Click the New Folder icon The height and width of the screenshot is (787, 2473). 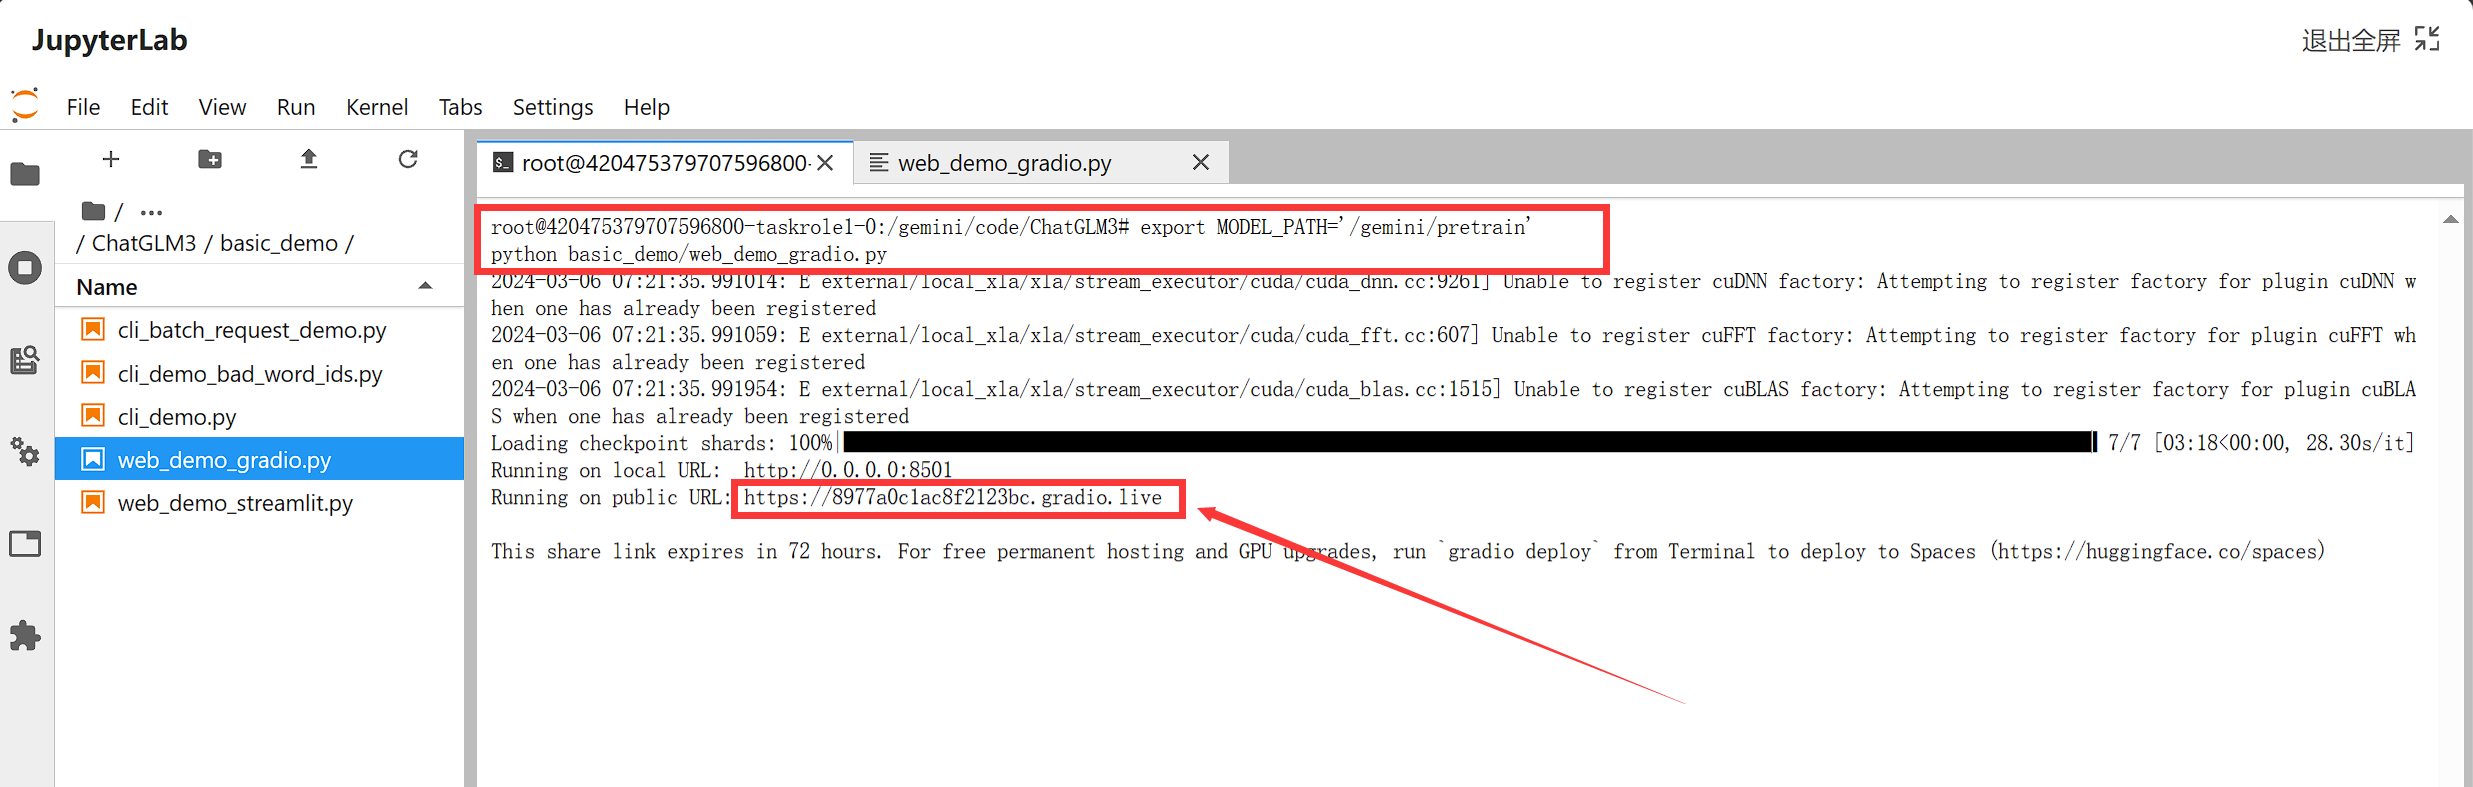pos(210,159)
